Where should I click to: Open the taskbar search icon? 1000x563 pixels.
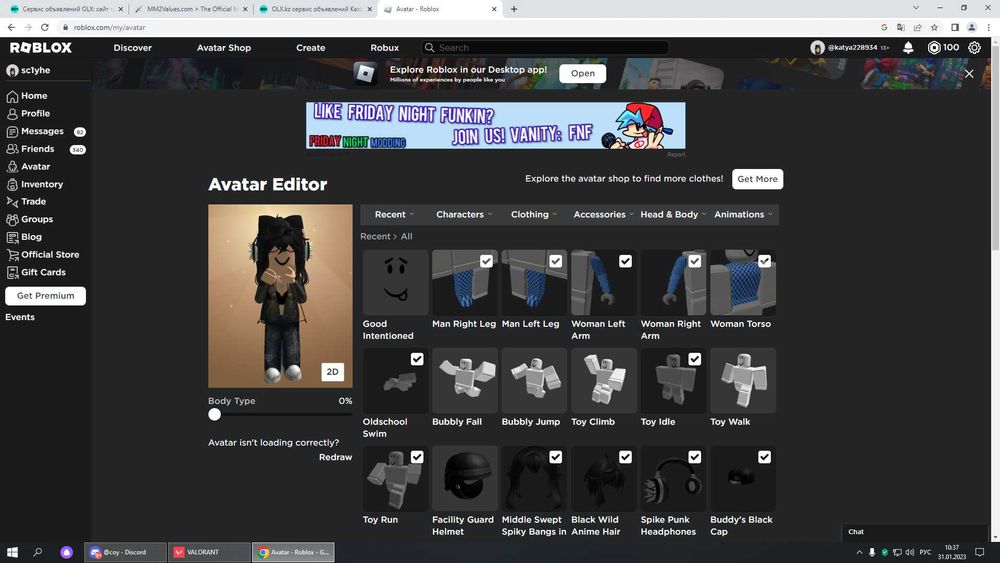[x=38, y=552]
